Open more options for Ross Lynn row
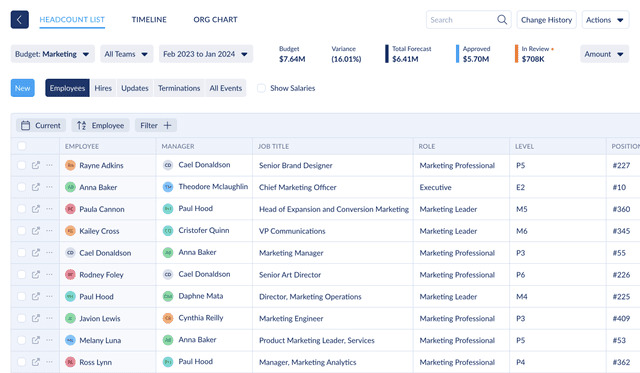The height and width of the screenshot is (373, 640). pos(49,362)
